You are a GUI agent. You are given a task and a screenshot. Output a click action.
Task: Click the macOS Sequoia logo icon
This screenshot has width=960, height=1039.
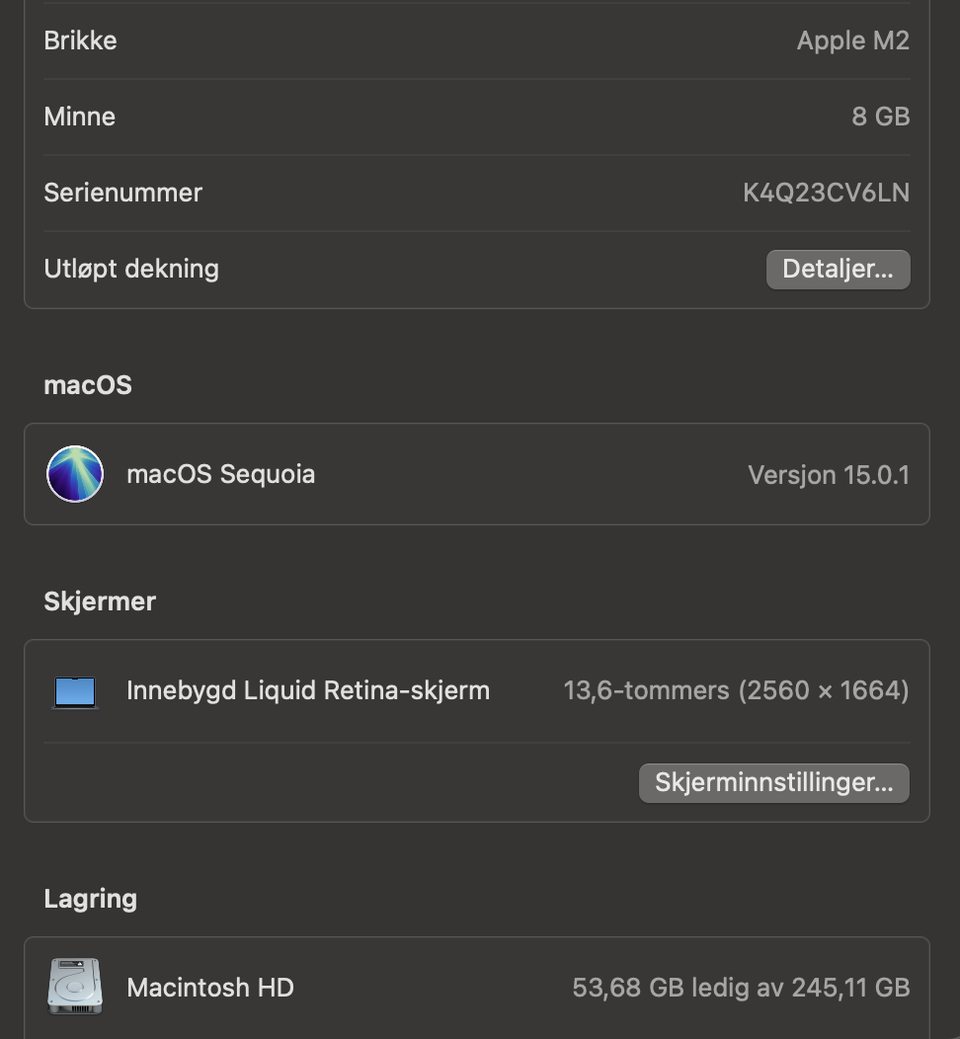coord(75,474)
